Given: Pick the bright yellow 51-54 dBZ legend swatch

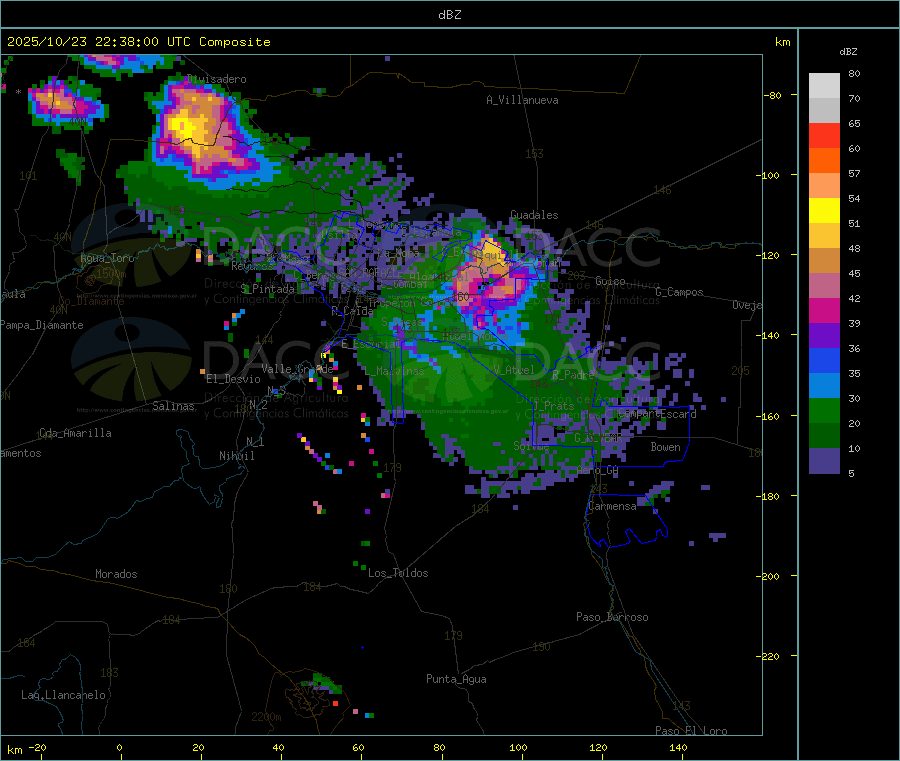Looking at the screenshot, I should (824, 211).
